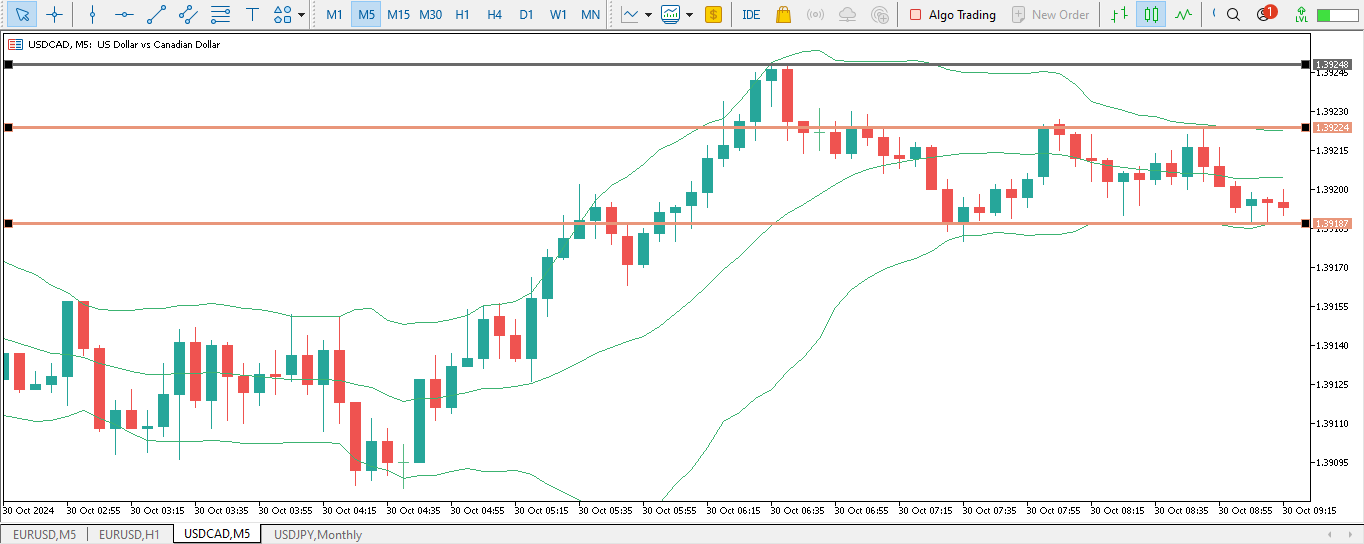The width and height of the screenshot is (1364, 544).
Task: Pick the trendline drawing tool
Action: coord(156,15)
